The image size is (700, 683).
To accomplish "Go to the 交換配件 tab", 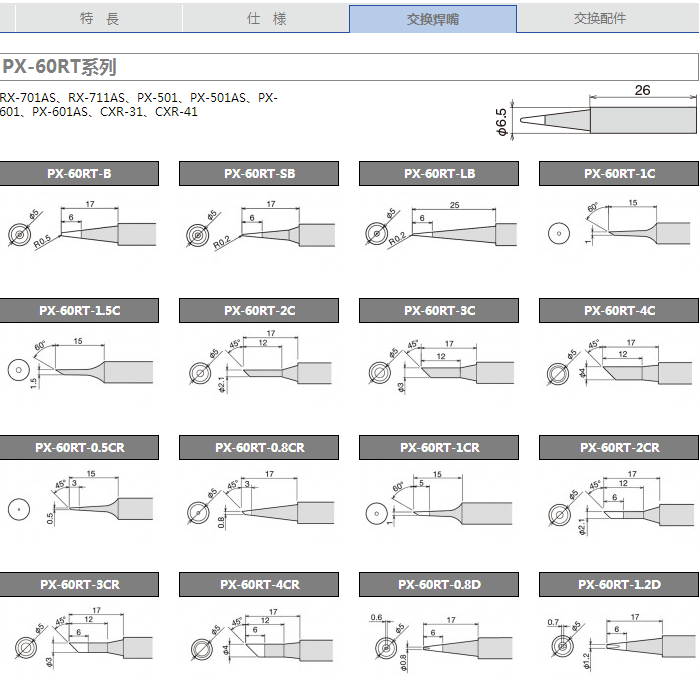I will pyautogui.click(x=600, y=19).
